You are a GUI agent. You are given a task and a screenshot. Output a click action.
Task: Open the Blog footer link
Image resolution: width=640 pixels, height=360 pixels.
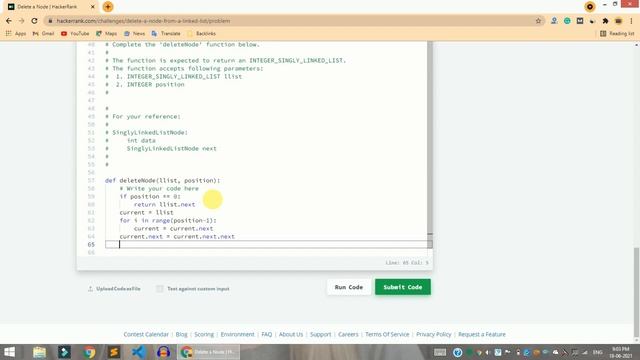pyautogui.click(x=182, y=334)
